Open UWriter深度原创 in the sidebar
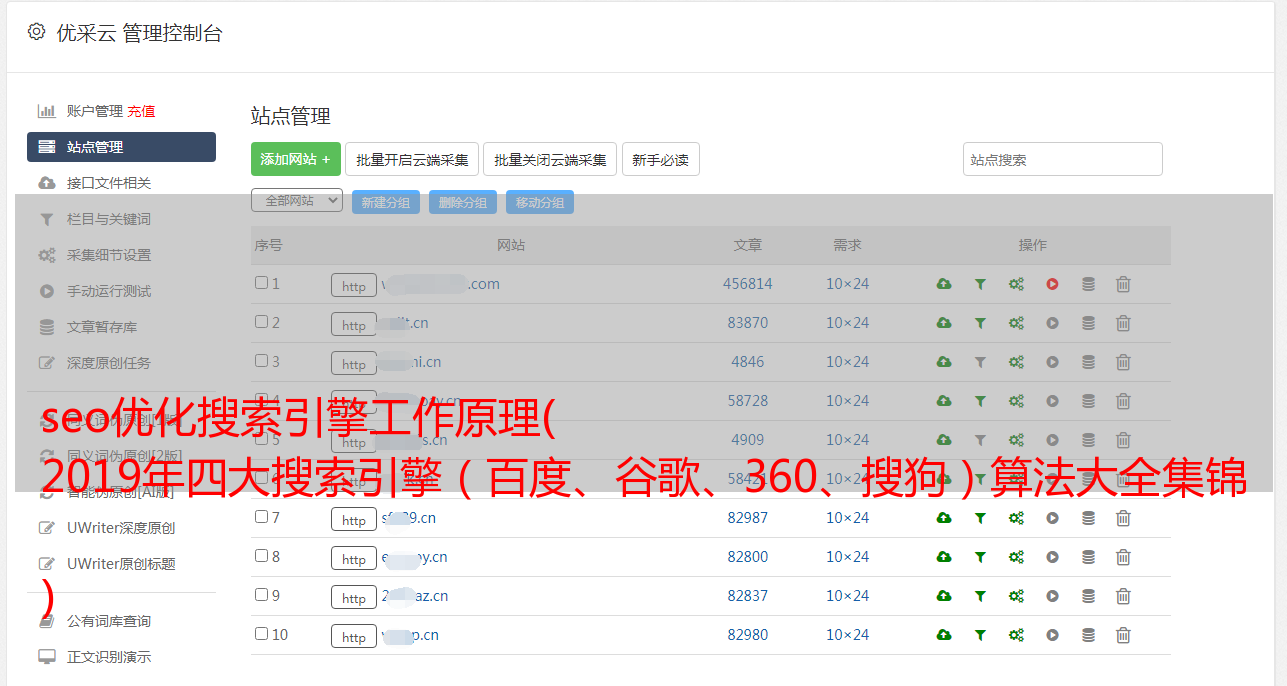Screen dimensions: 1287x686 click(x=121, y=528)
